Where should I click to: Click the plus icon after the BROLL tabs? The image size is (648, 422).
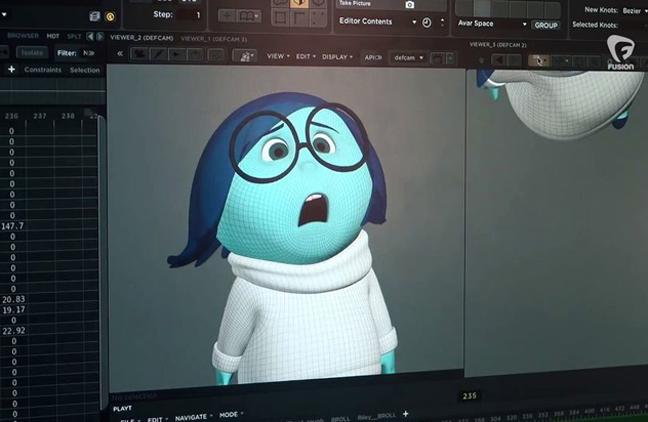tap(405, 413)
